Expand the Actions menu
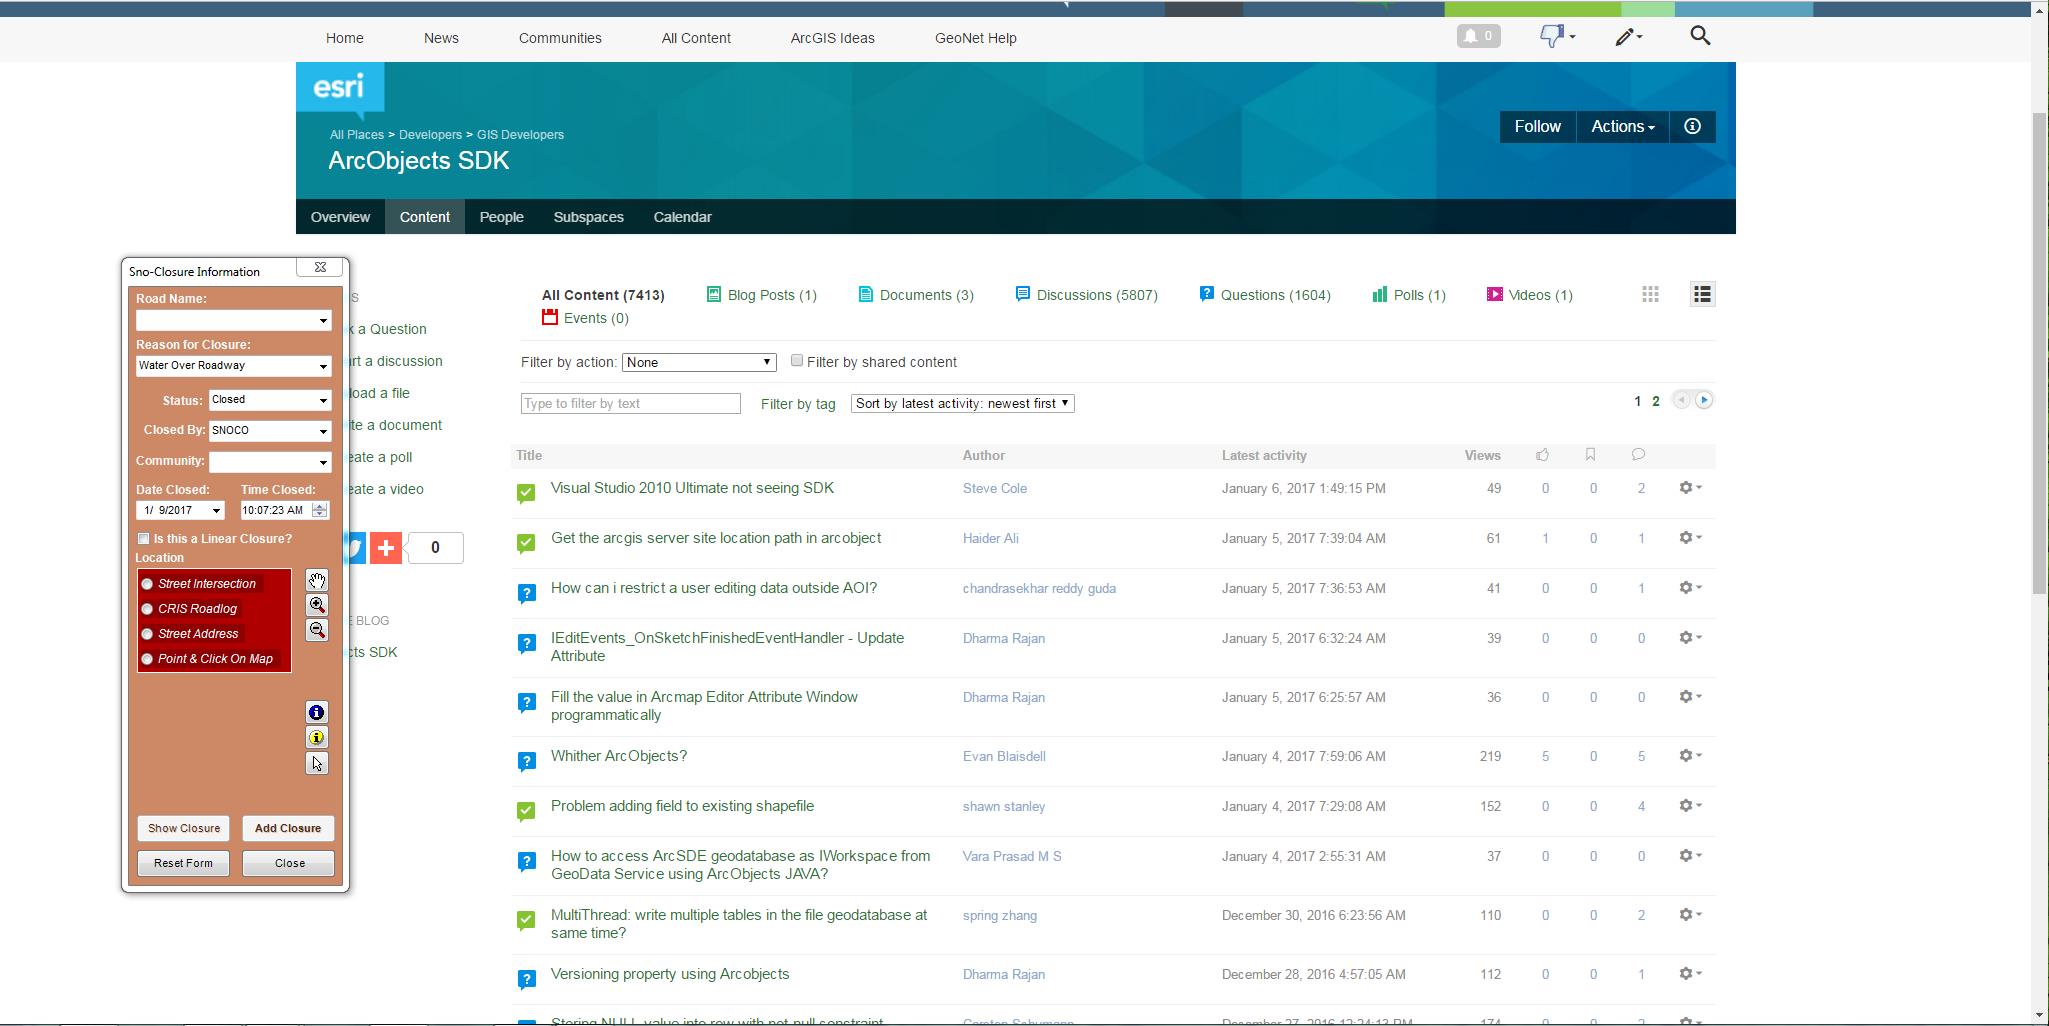The height and width of the screenshot is (1026, 2049). pyautogui.click(x=1623, y=127)
